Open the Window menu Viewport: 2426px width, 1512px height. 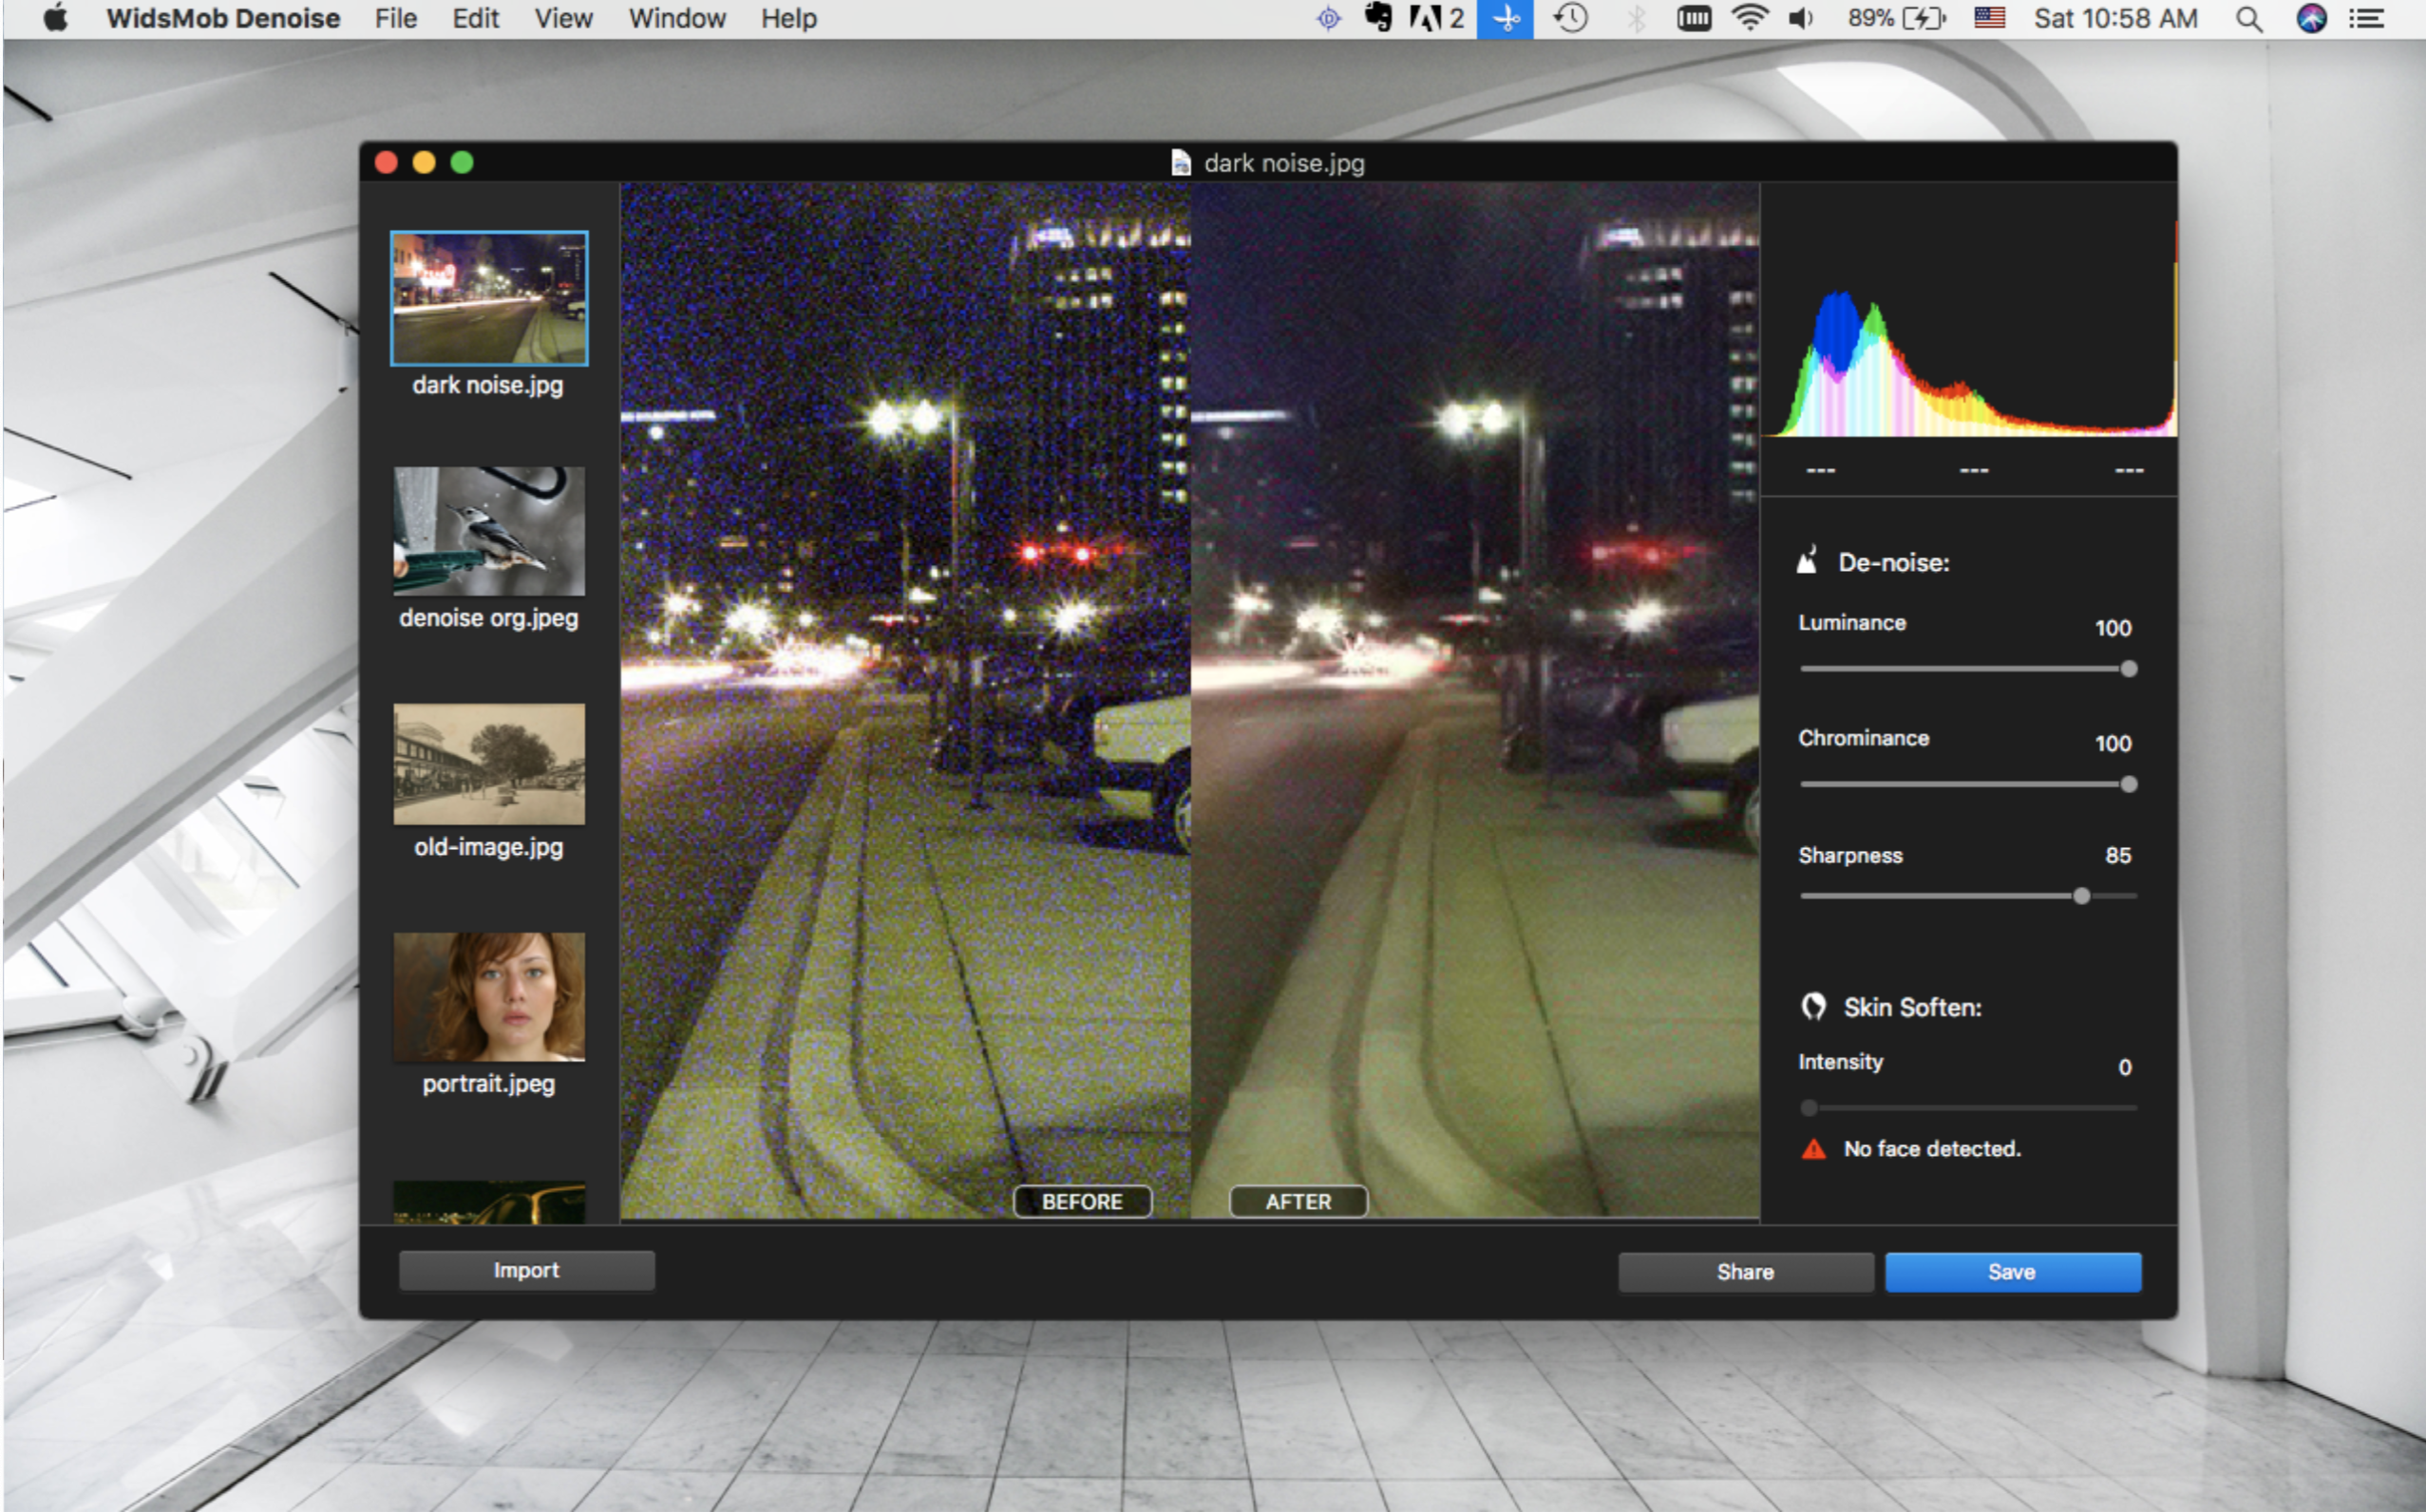tap(676, 18)
